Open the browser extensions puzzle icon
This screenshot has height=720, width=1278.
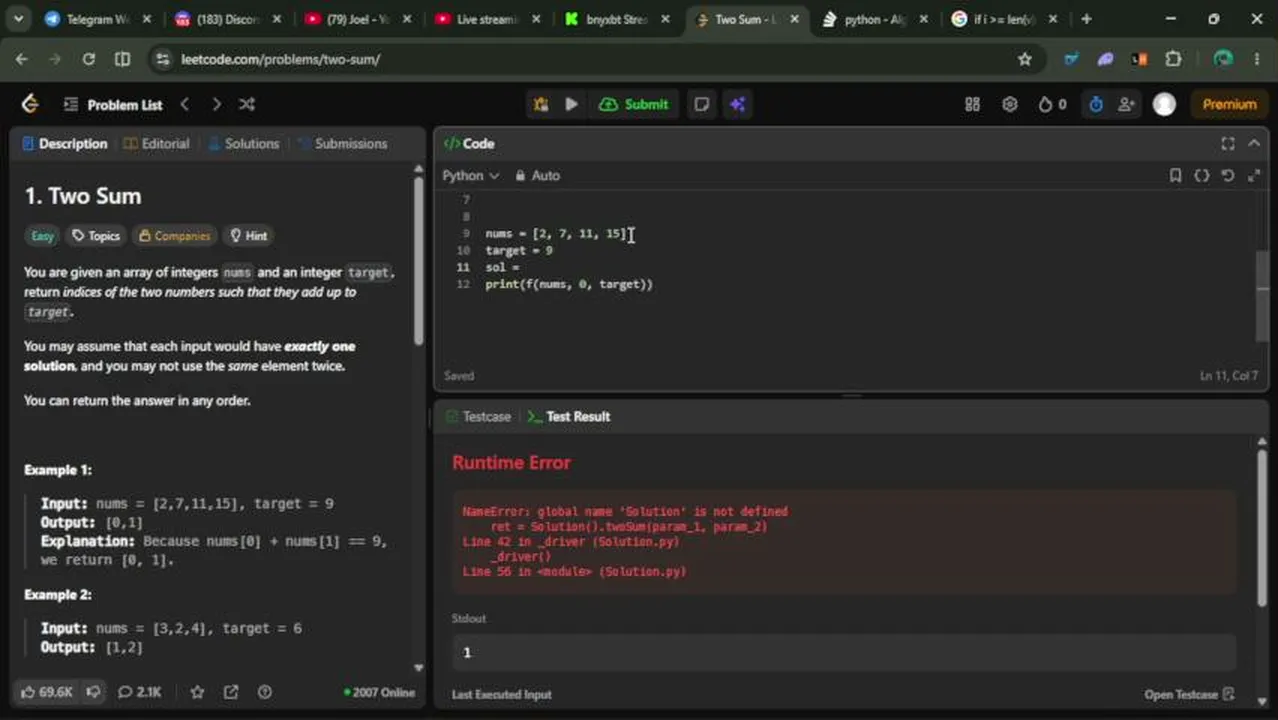pyautogui.click(x=1173, y=59)
